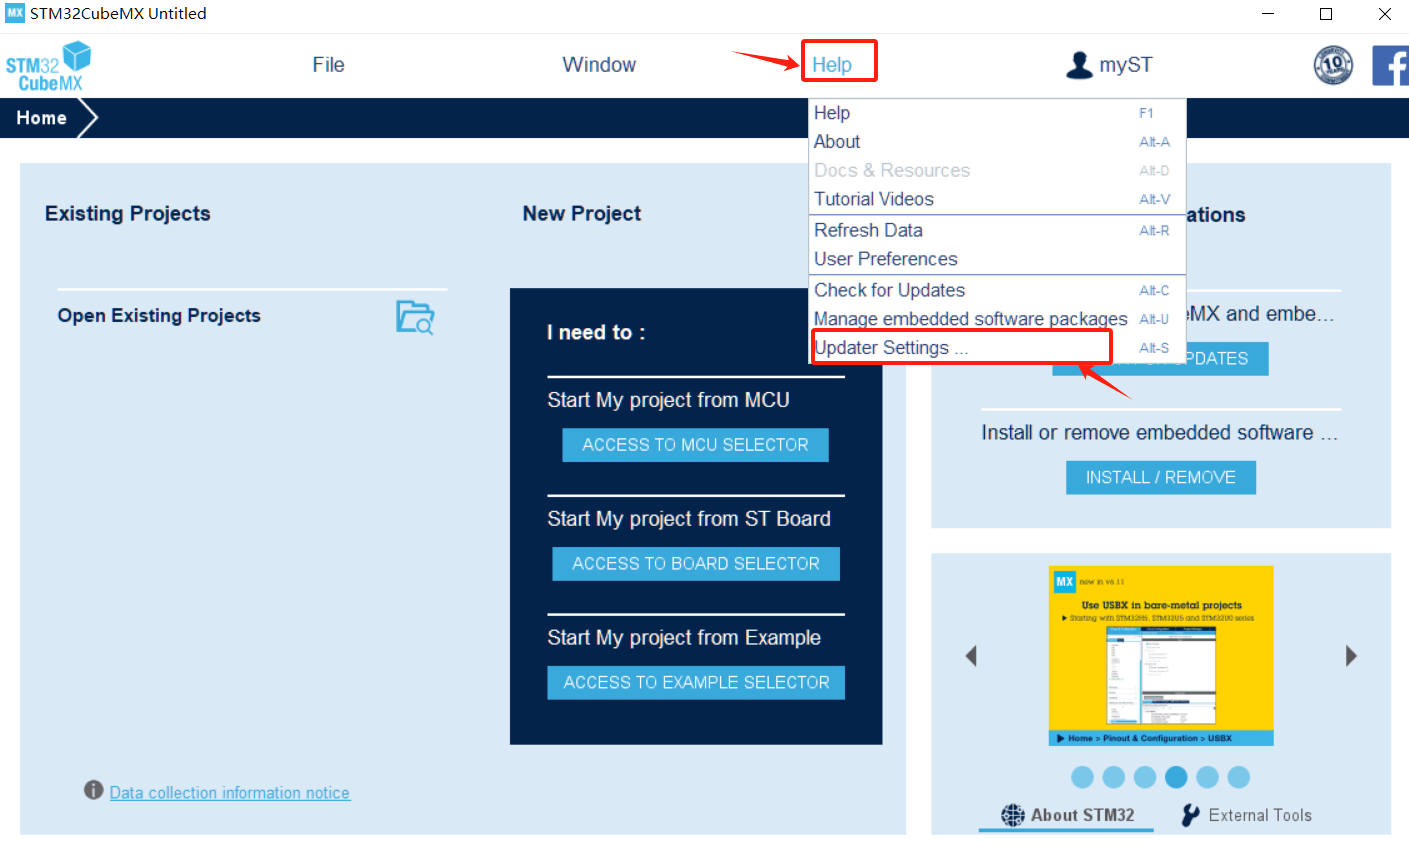Image resolution: width=1409 pixels, height=846 pixels.
Task: Select fifth carousel dot indicator
Action: (1207, 777)
